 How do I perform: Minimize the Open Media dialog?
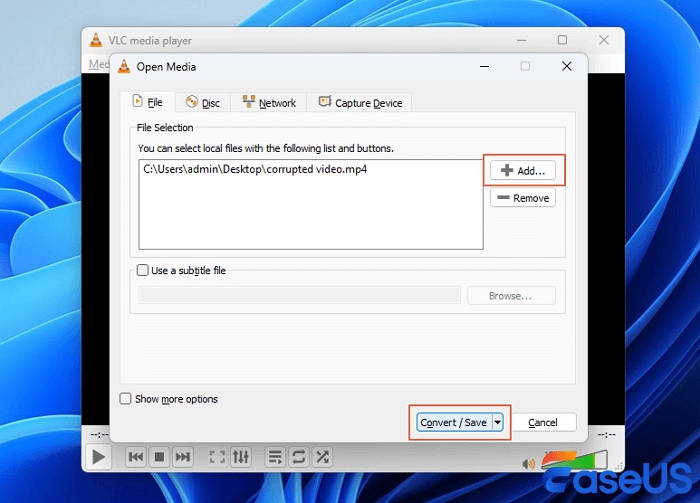pos(484,67)
